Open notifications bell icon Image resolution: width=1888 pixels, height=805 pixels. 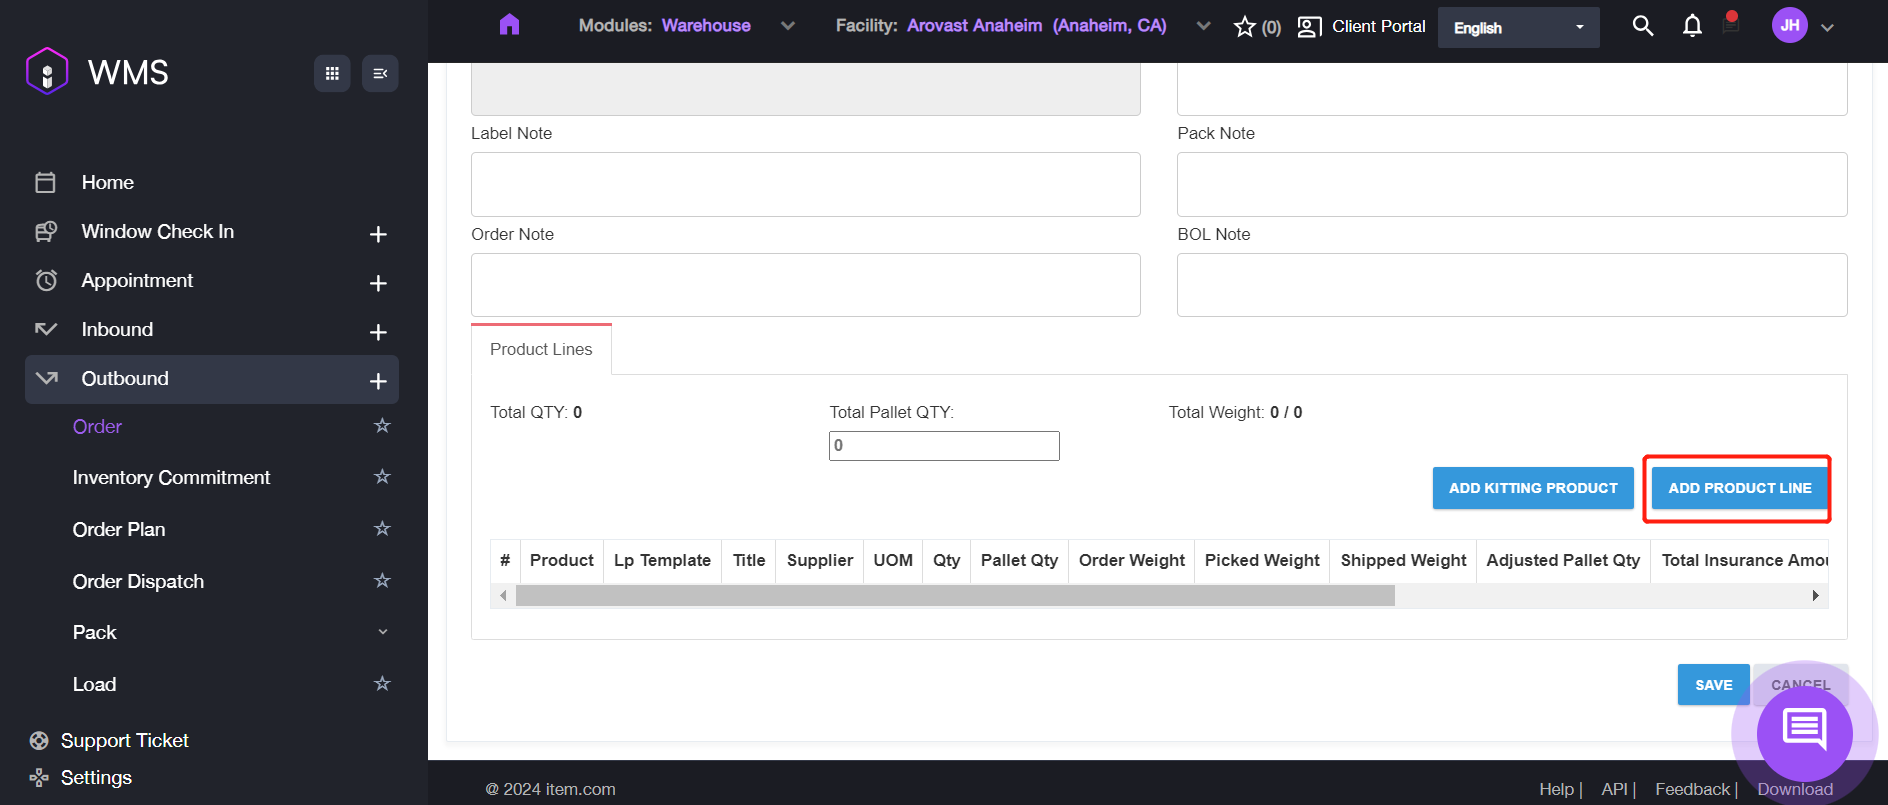click(x=1691, y=26)
